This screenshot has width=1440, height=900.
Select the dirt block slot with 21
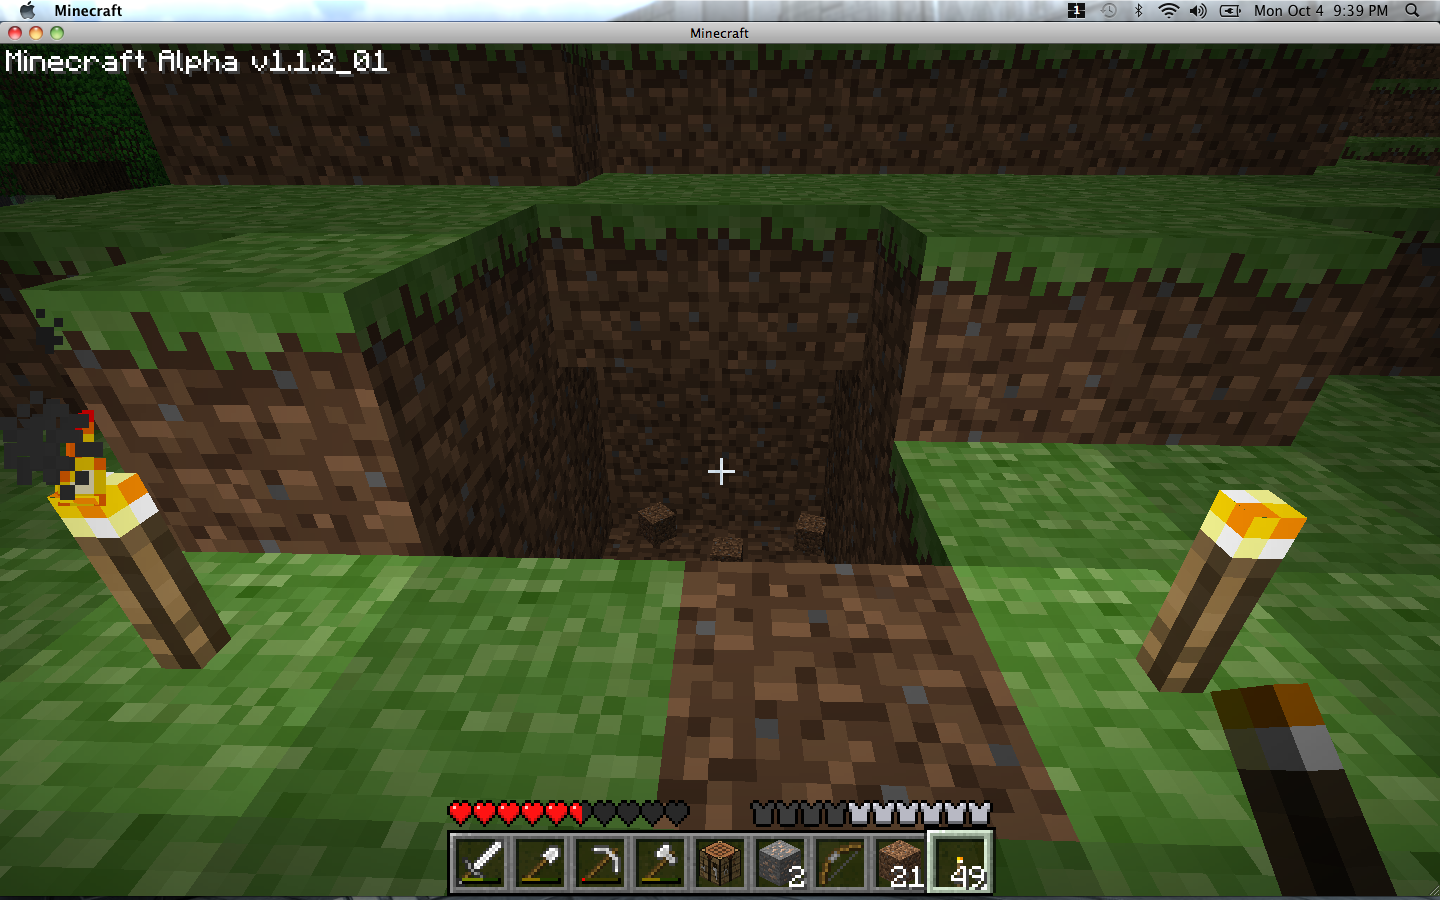[x=900, y=862]
